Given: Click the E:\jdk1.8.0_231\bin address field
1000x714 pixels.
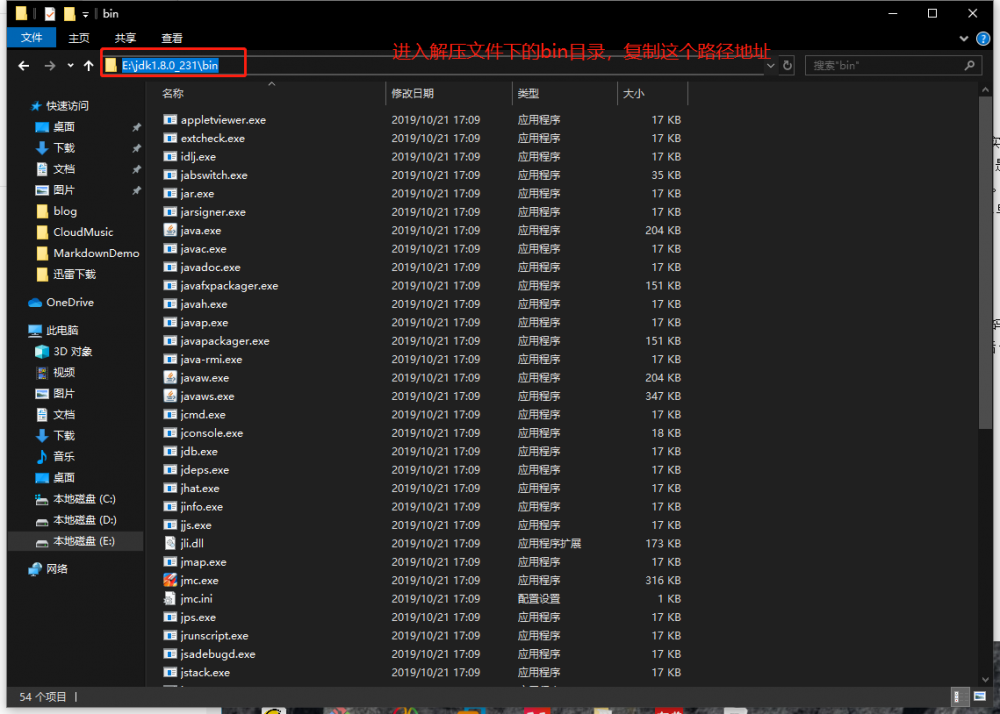Looking at the screenshot, I should (170, 65).
